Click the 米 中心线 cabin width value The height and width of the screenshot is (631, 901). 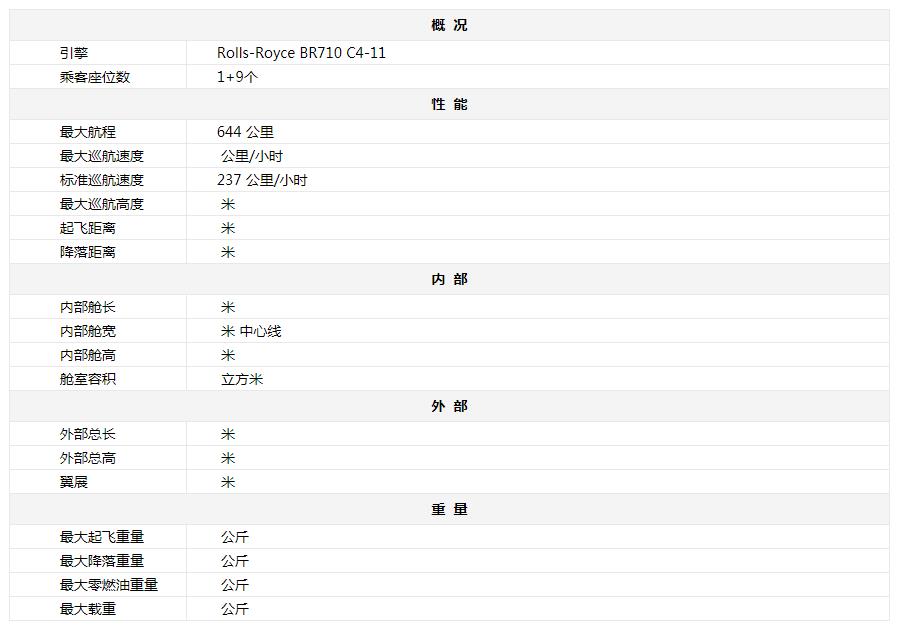251,331
